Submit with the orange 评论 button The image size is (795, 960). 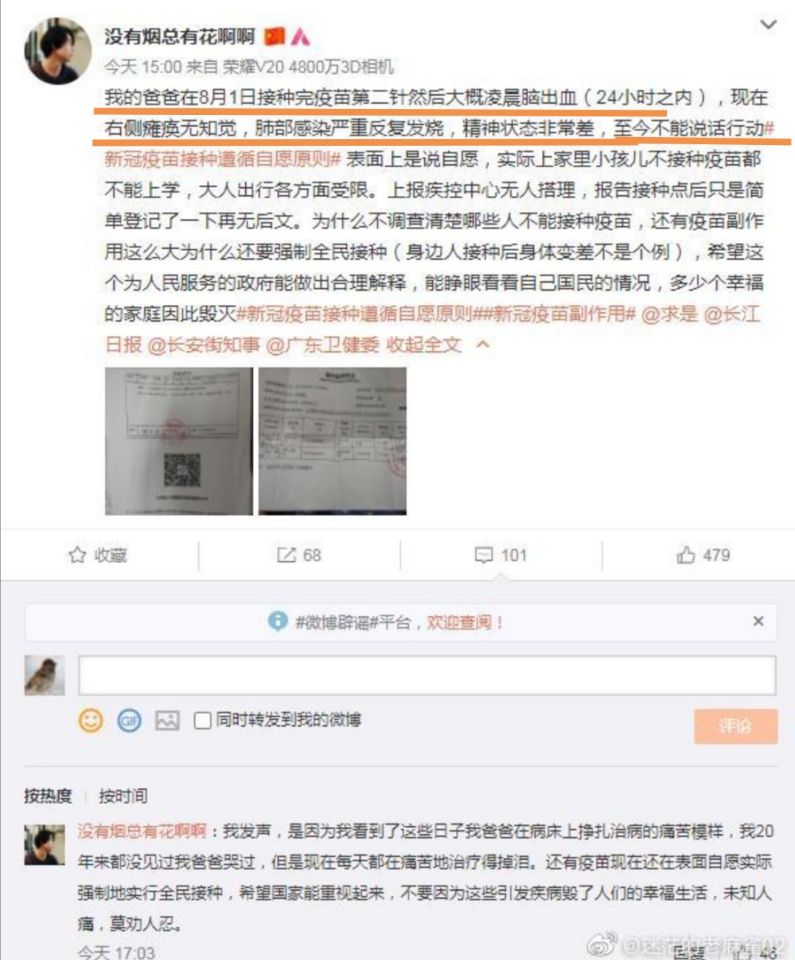click(x=736, y=726)
